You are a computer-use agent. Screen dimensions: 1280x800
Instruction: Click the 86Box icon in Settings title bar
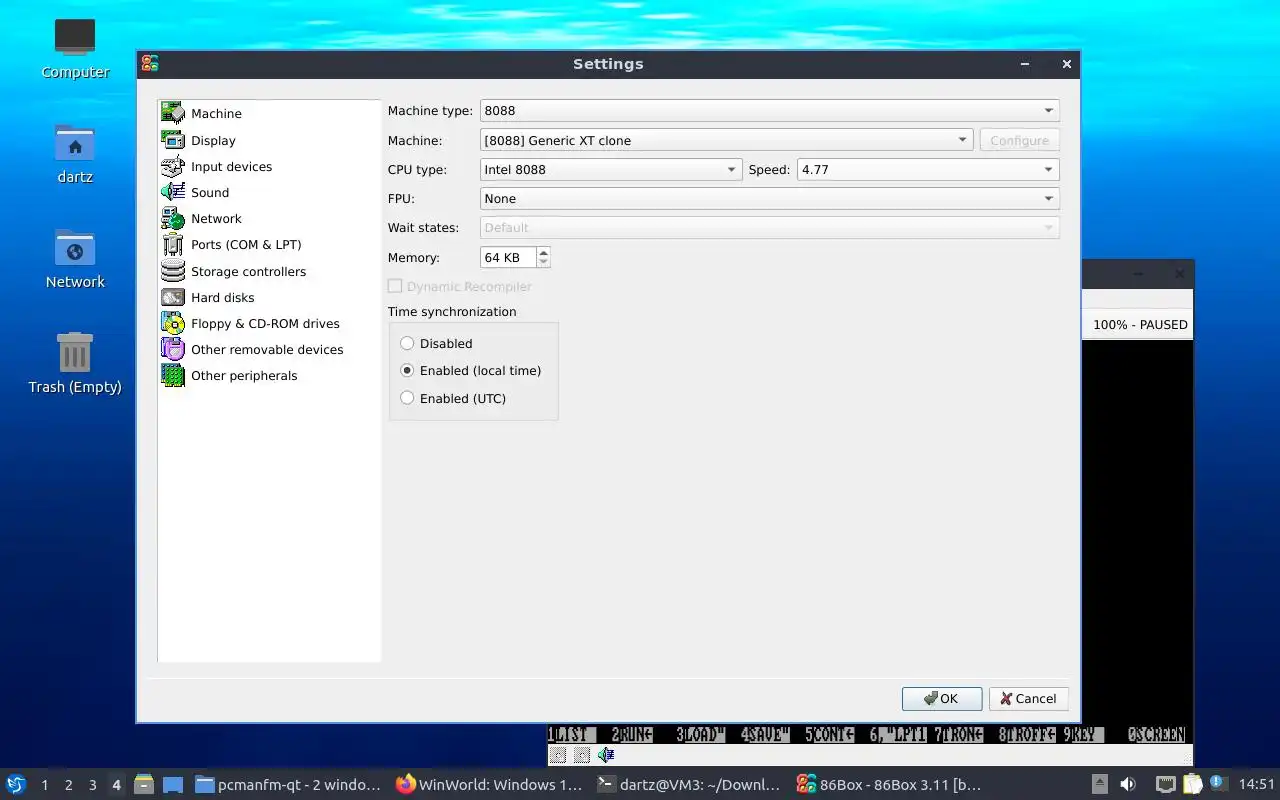pos(150,64)
